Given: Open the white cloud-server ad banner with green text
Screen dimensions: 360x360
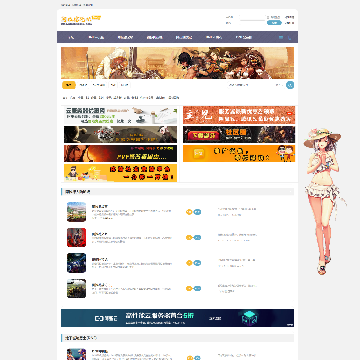Looking at the screenshot, I should click(x=120, y=115).
